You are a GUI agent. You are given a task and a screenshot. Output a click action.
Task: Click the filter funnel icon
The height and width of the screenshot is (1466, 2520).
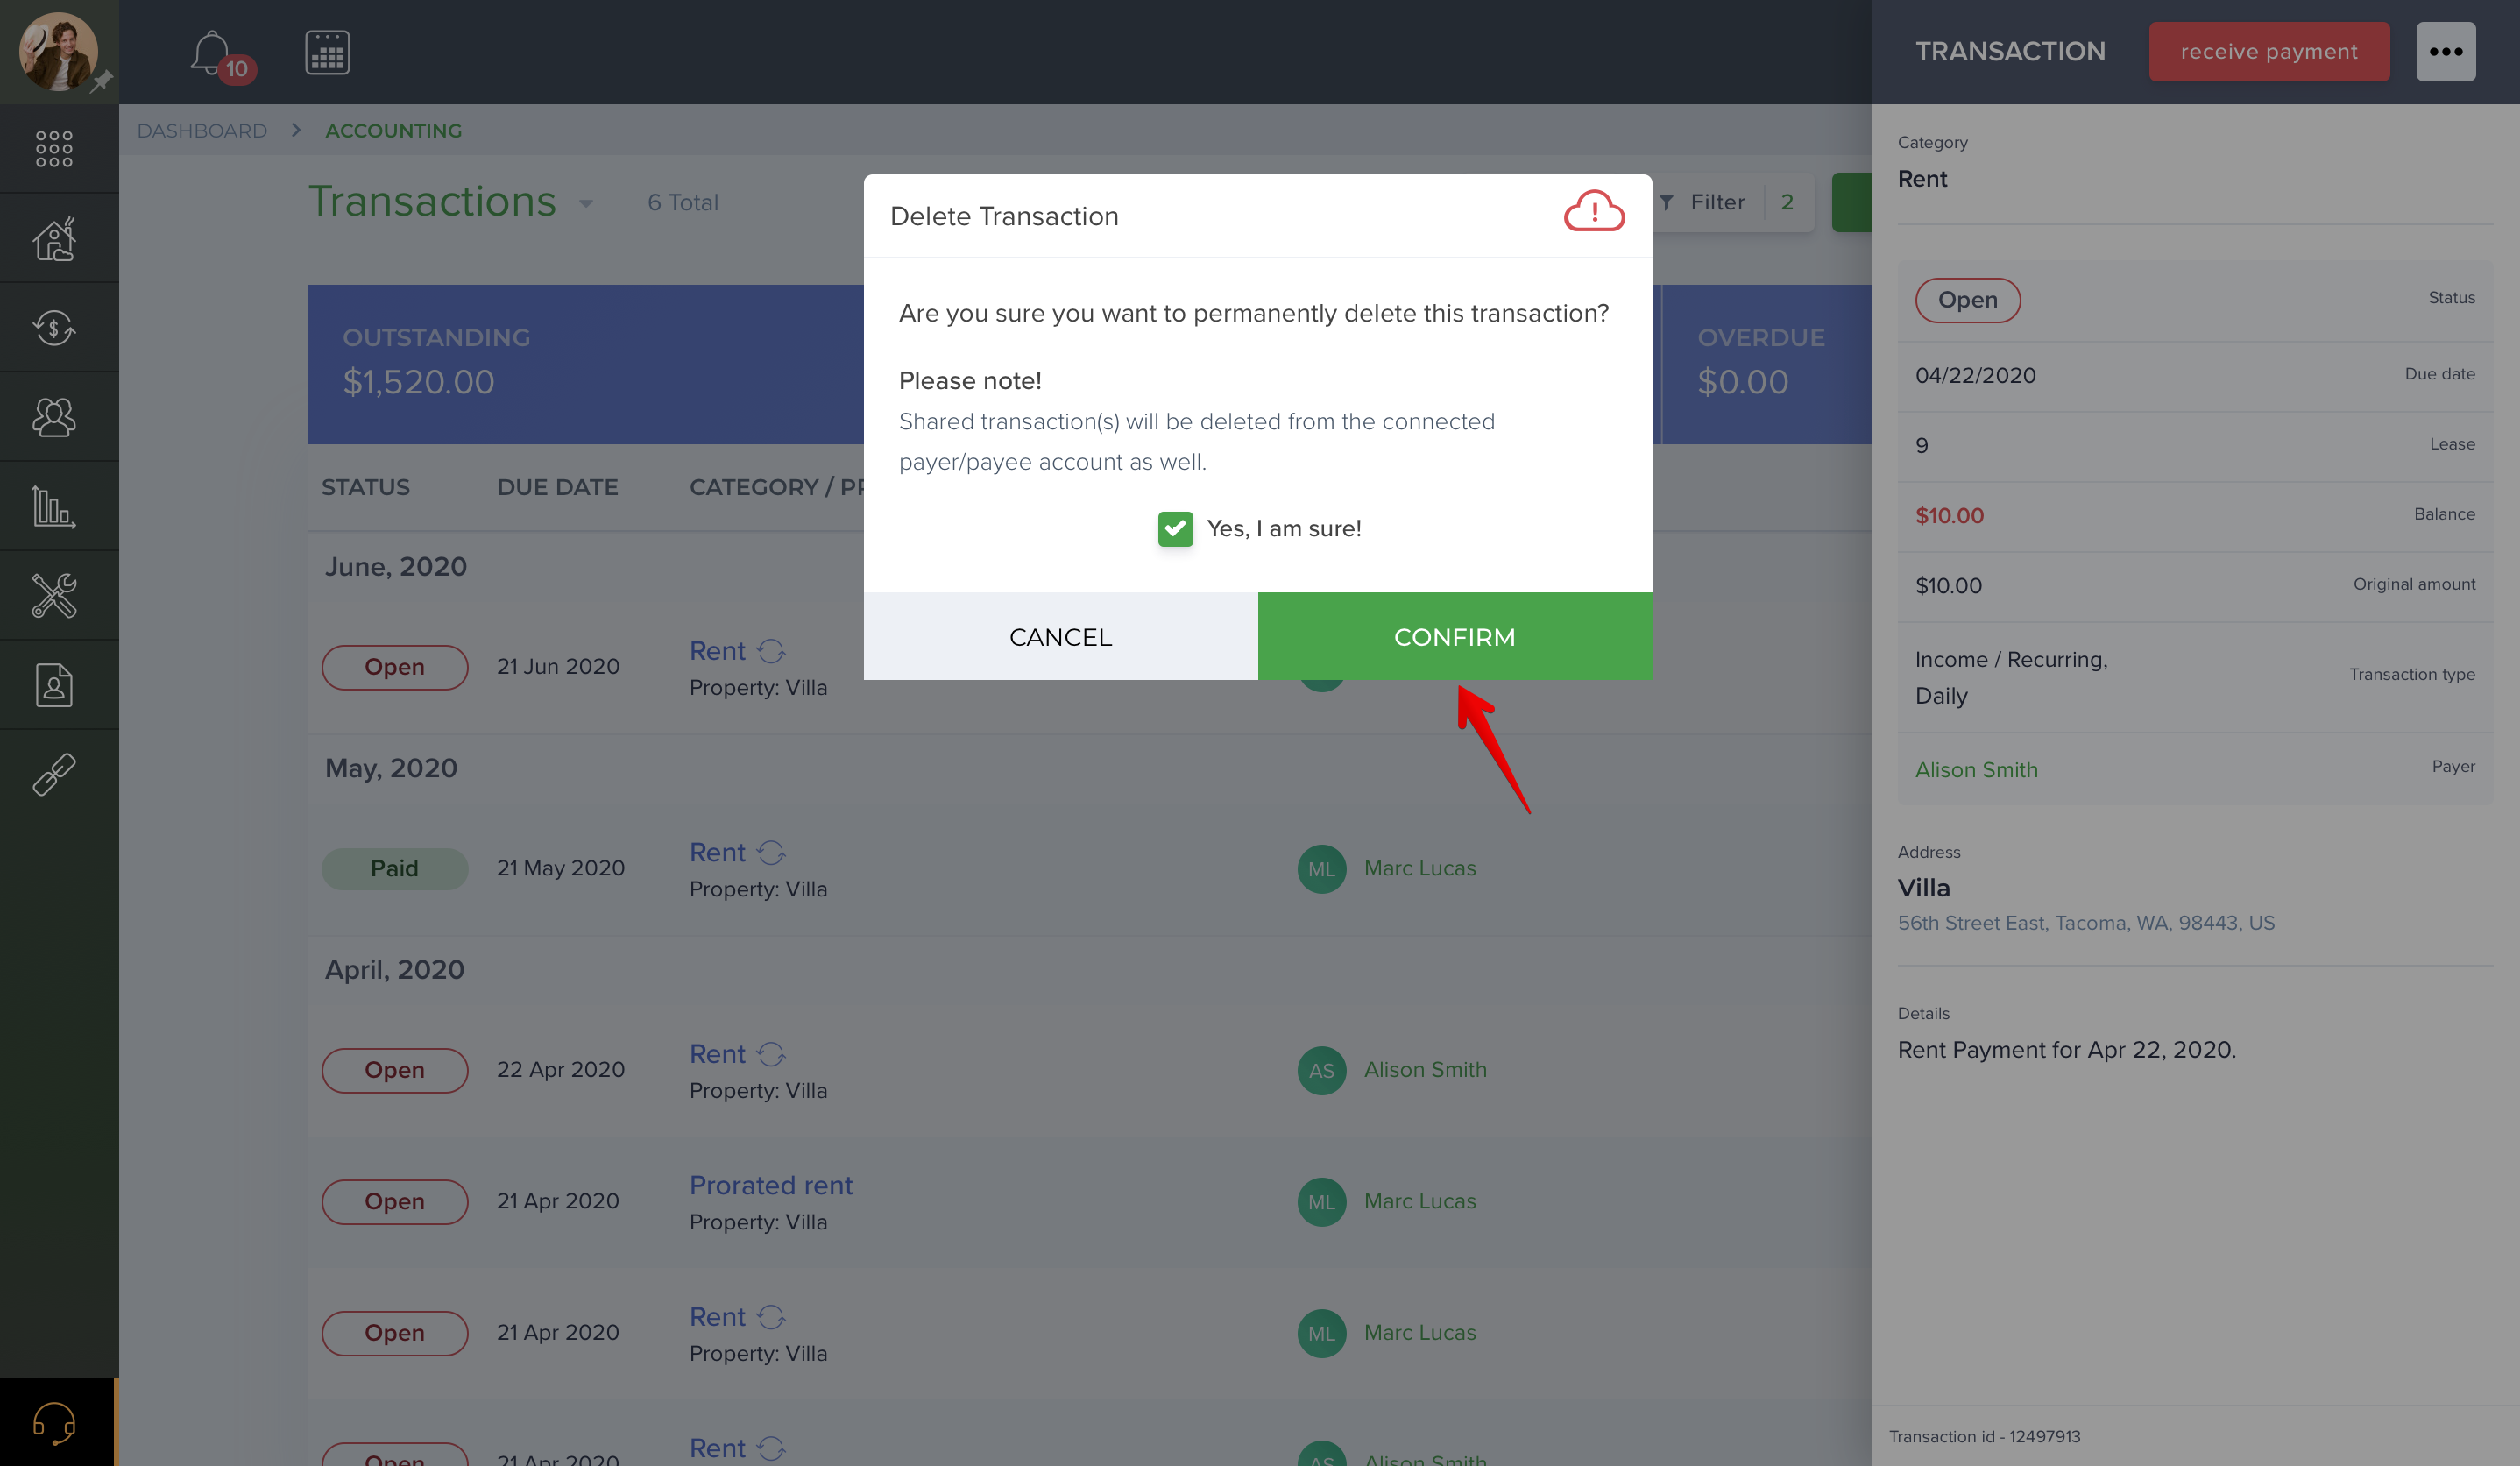[x=1666, y=203]
